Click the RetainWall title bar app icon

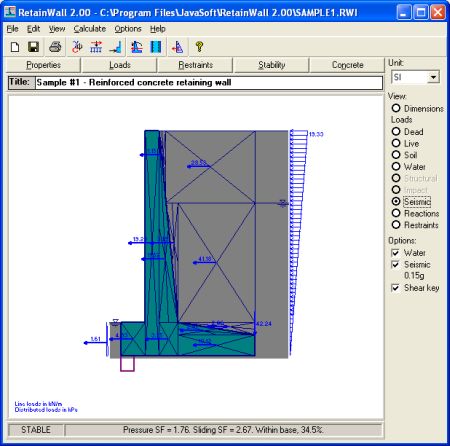10,12
